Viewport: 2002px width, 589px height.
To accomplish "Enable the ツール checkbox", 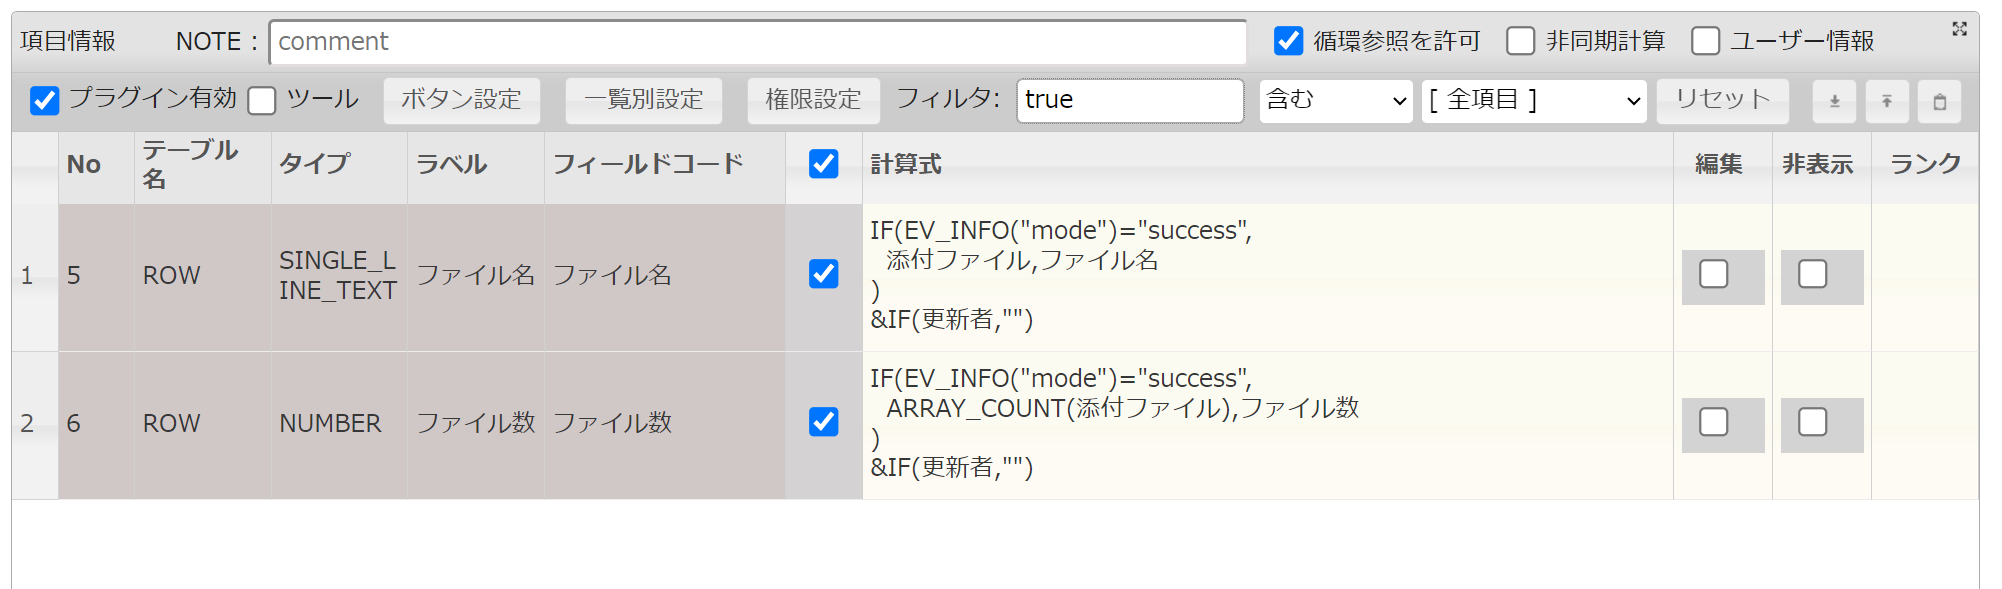I will click(262, 100).
